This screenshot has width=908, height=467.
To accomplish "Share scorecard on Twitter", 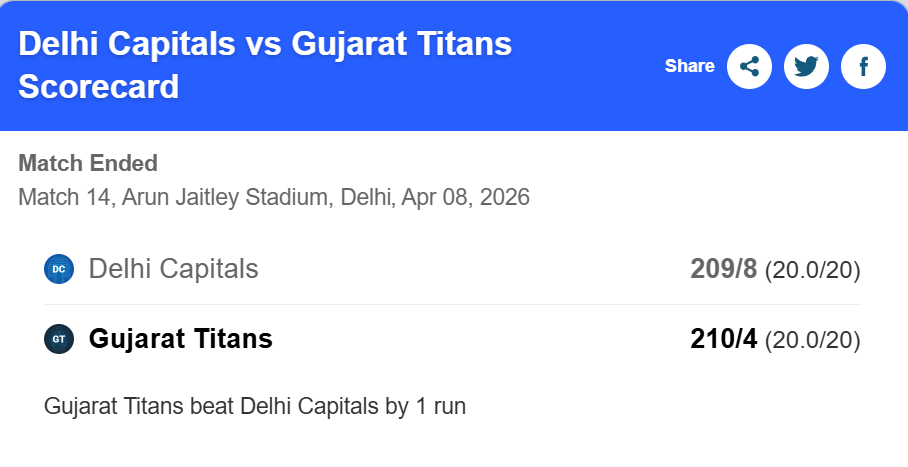I will 806,67.
